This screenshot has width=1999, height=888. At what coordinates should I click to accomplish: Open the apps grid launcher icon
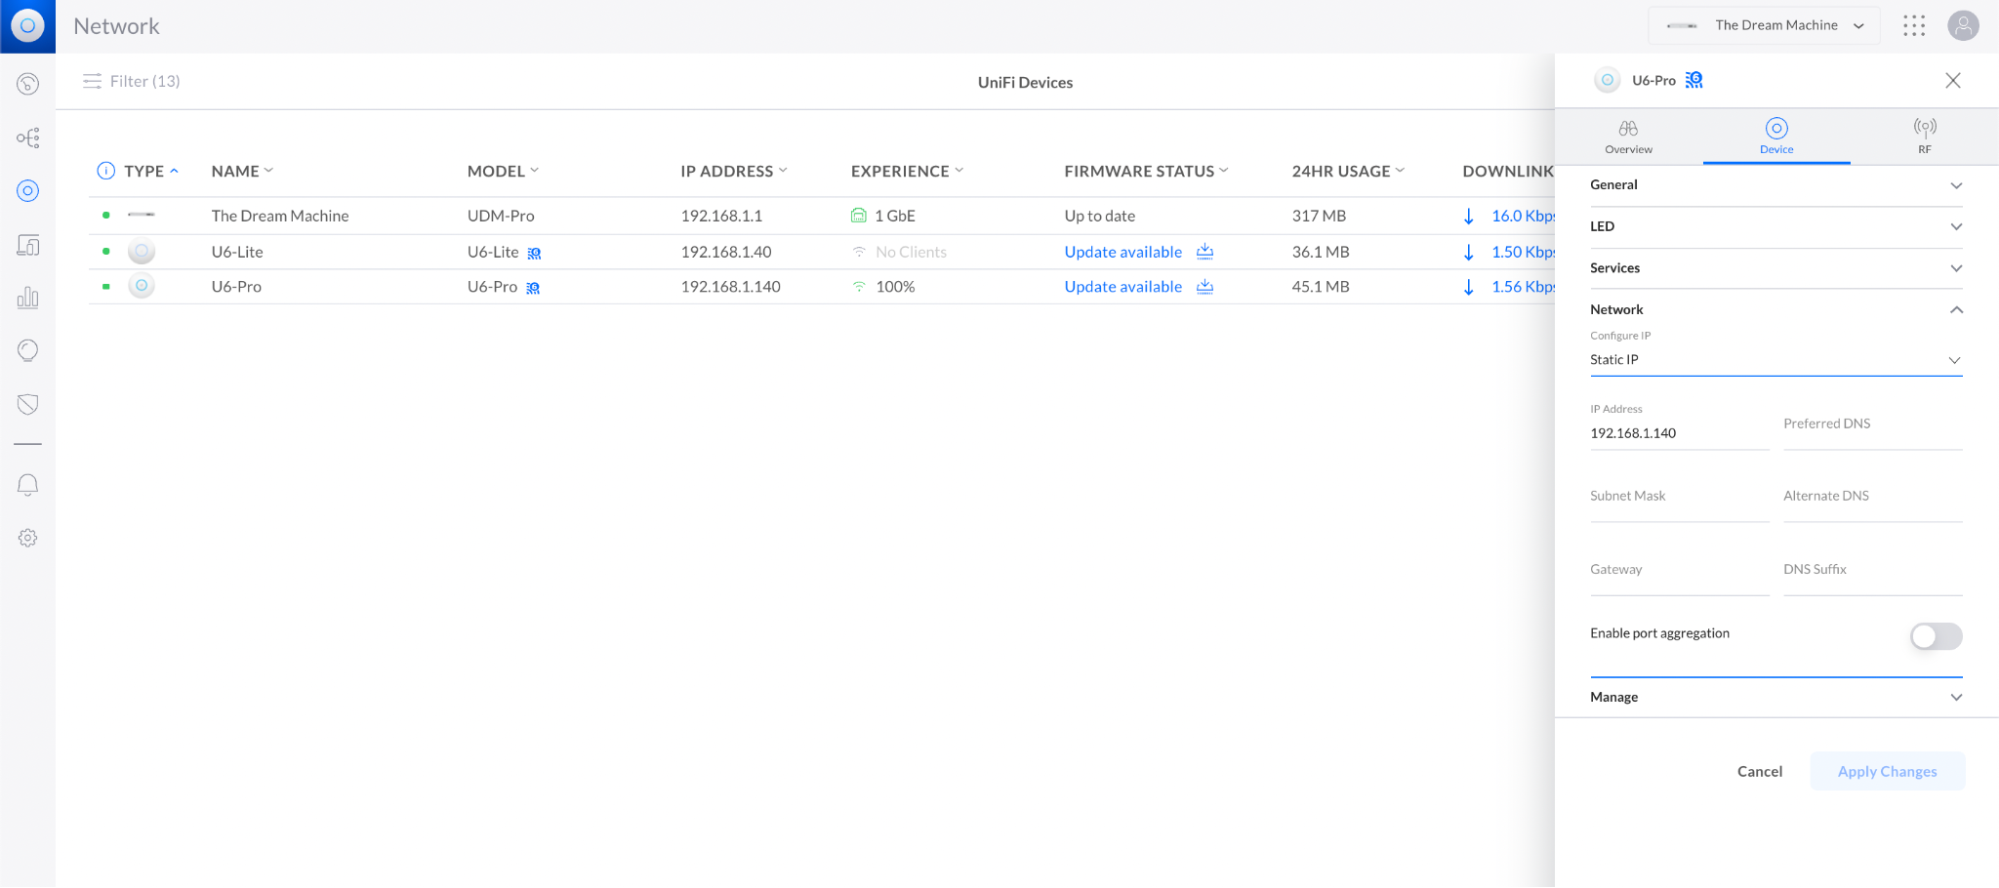click(x=1914, y=26)
